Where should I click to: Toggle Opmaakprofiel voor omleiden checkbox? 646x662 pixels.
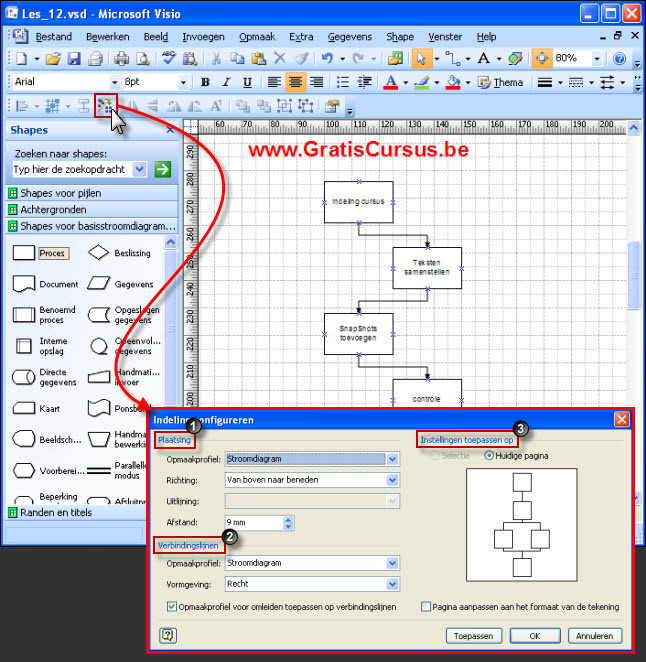coord(172,607)
